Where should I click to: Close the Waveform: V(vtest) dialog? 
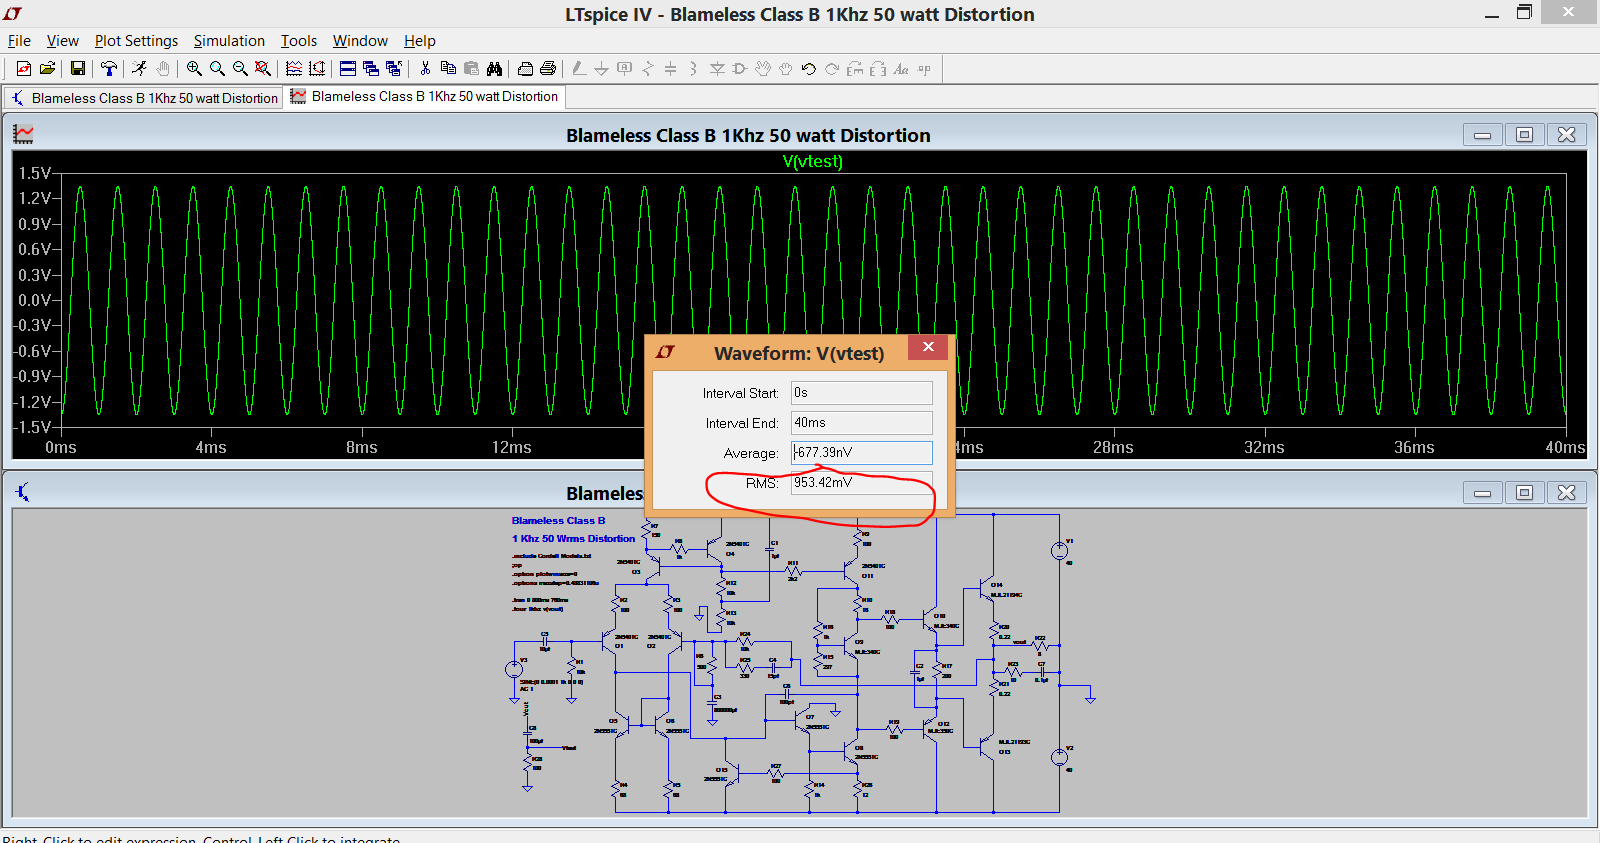click(x=928, y=347)
